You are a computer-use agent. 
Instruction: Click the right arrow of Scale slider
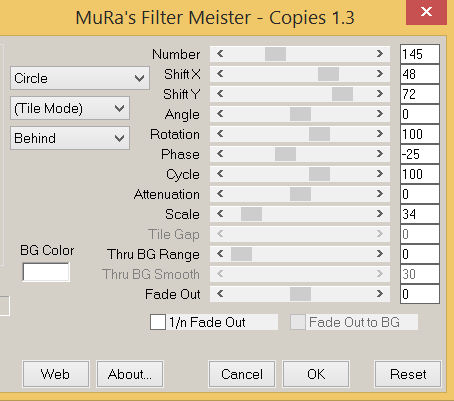[380, 214]
